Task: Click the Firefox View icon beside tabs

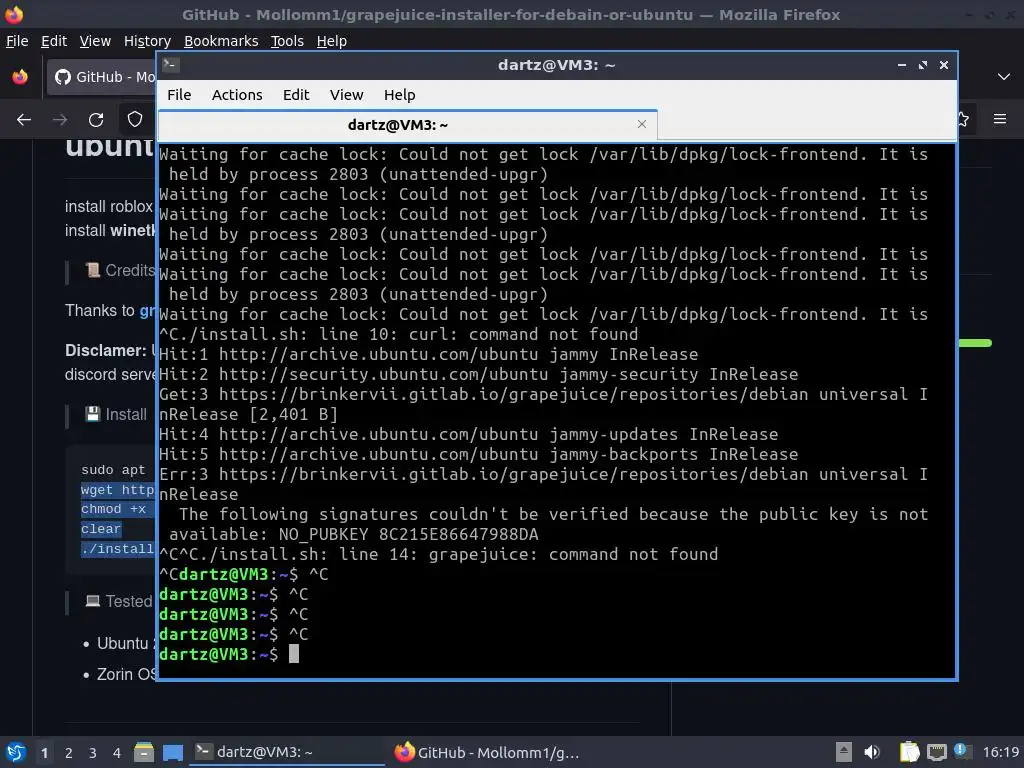Action: [x=20, y=77]
